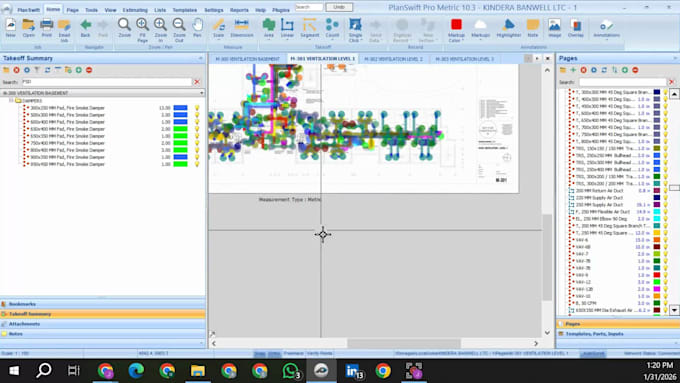Select the Linear takeoff tool
The image size is (680, 383).
point(287,25)
